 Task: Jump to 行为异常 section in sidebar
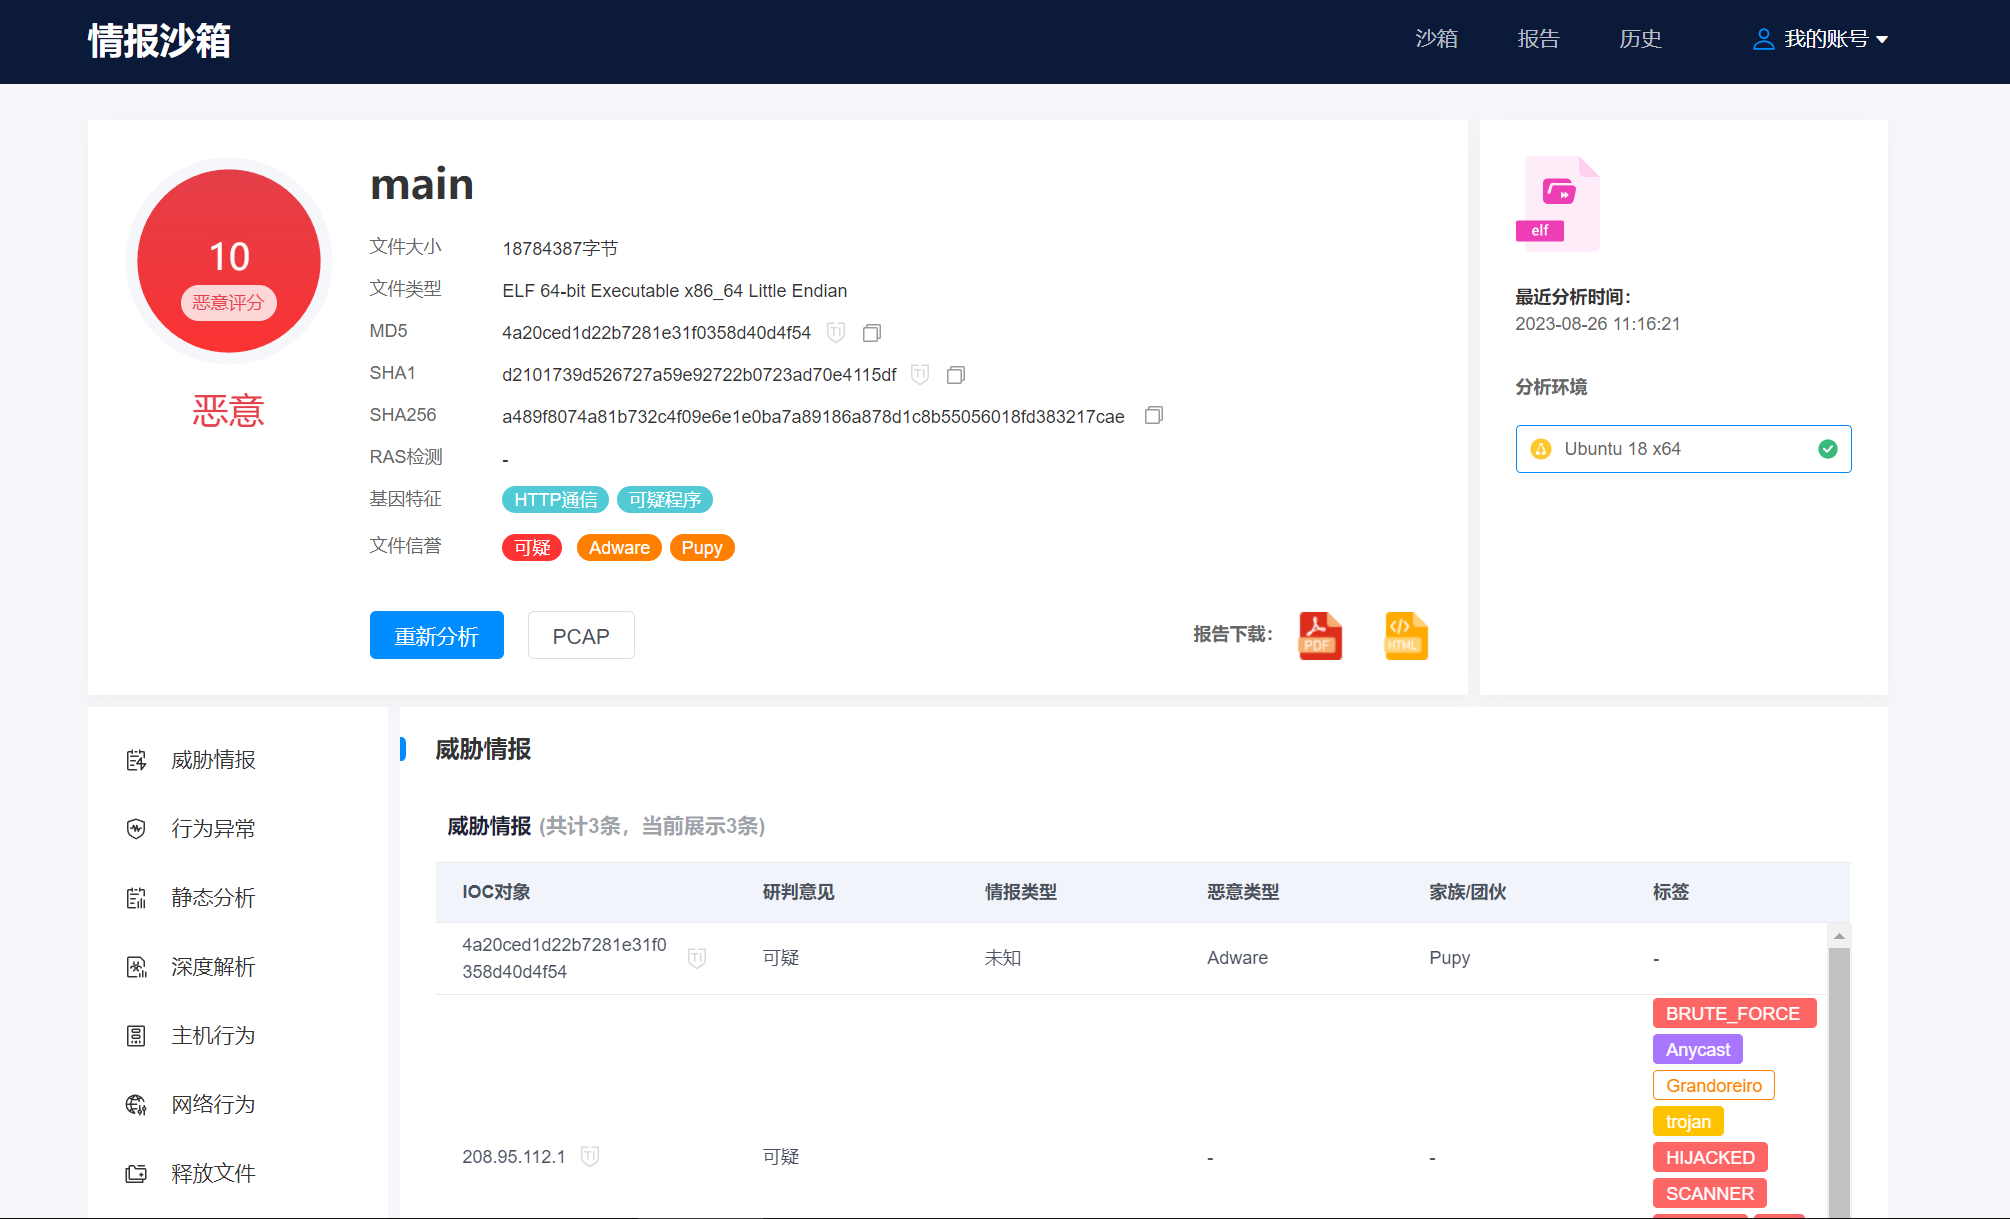[212, 829]
